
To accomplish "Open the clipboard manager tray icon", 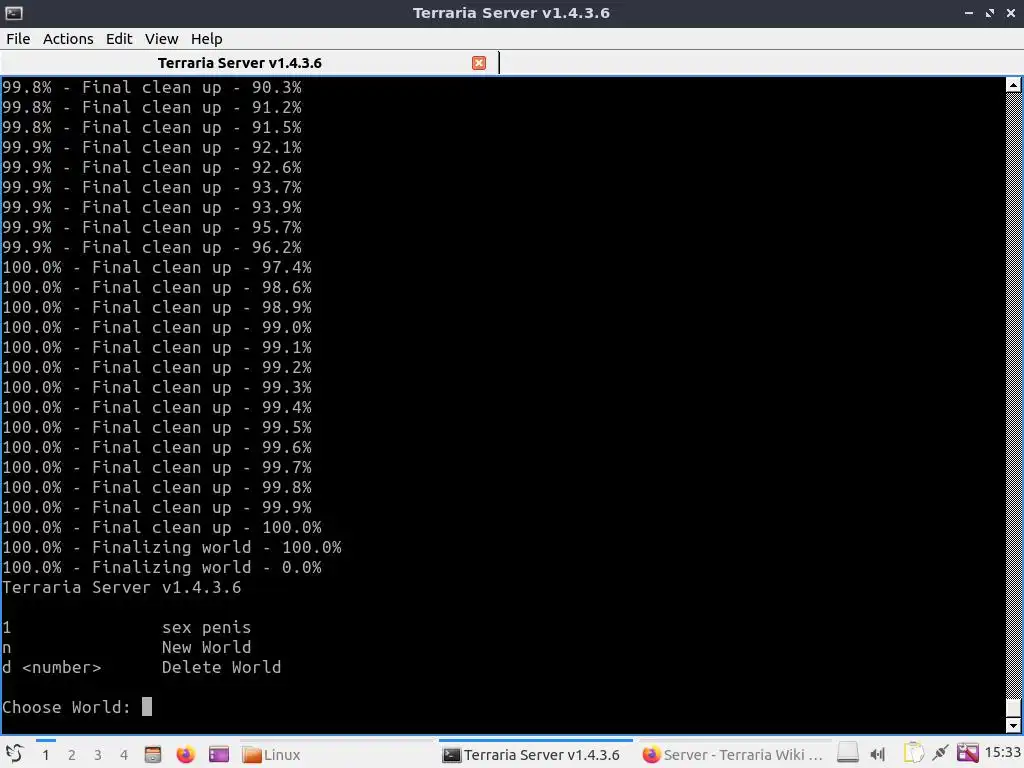I will pyautogui.click(x=914, y=754).
